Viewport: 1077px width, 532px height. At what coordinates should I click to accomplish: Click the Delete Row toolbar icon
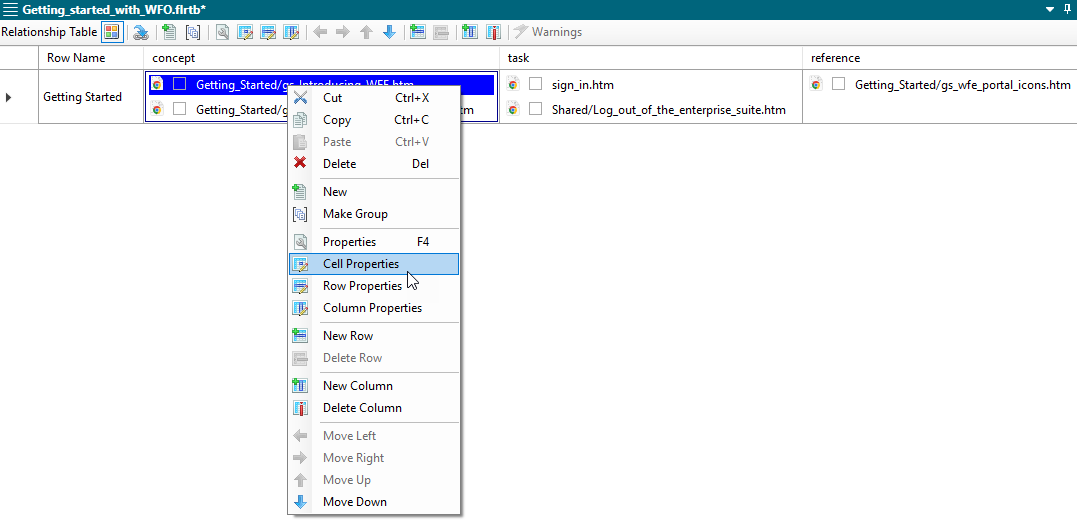[441, 32]
